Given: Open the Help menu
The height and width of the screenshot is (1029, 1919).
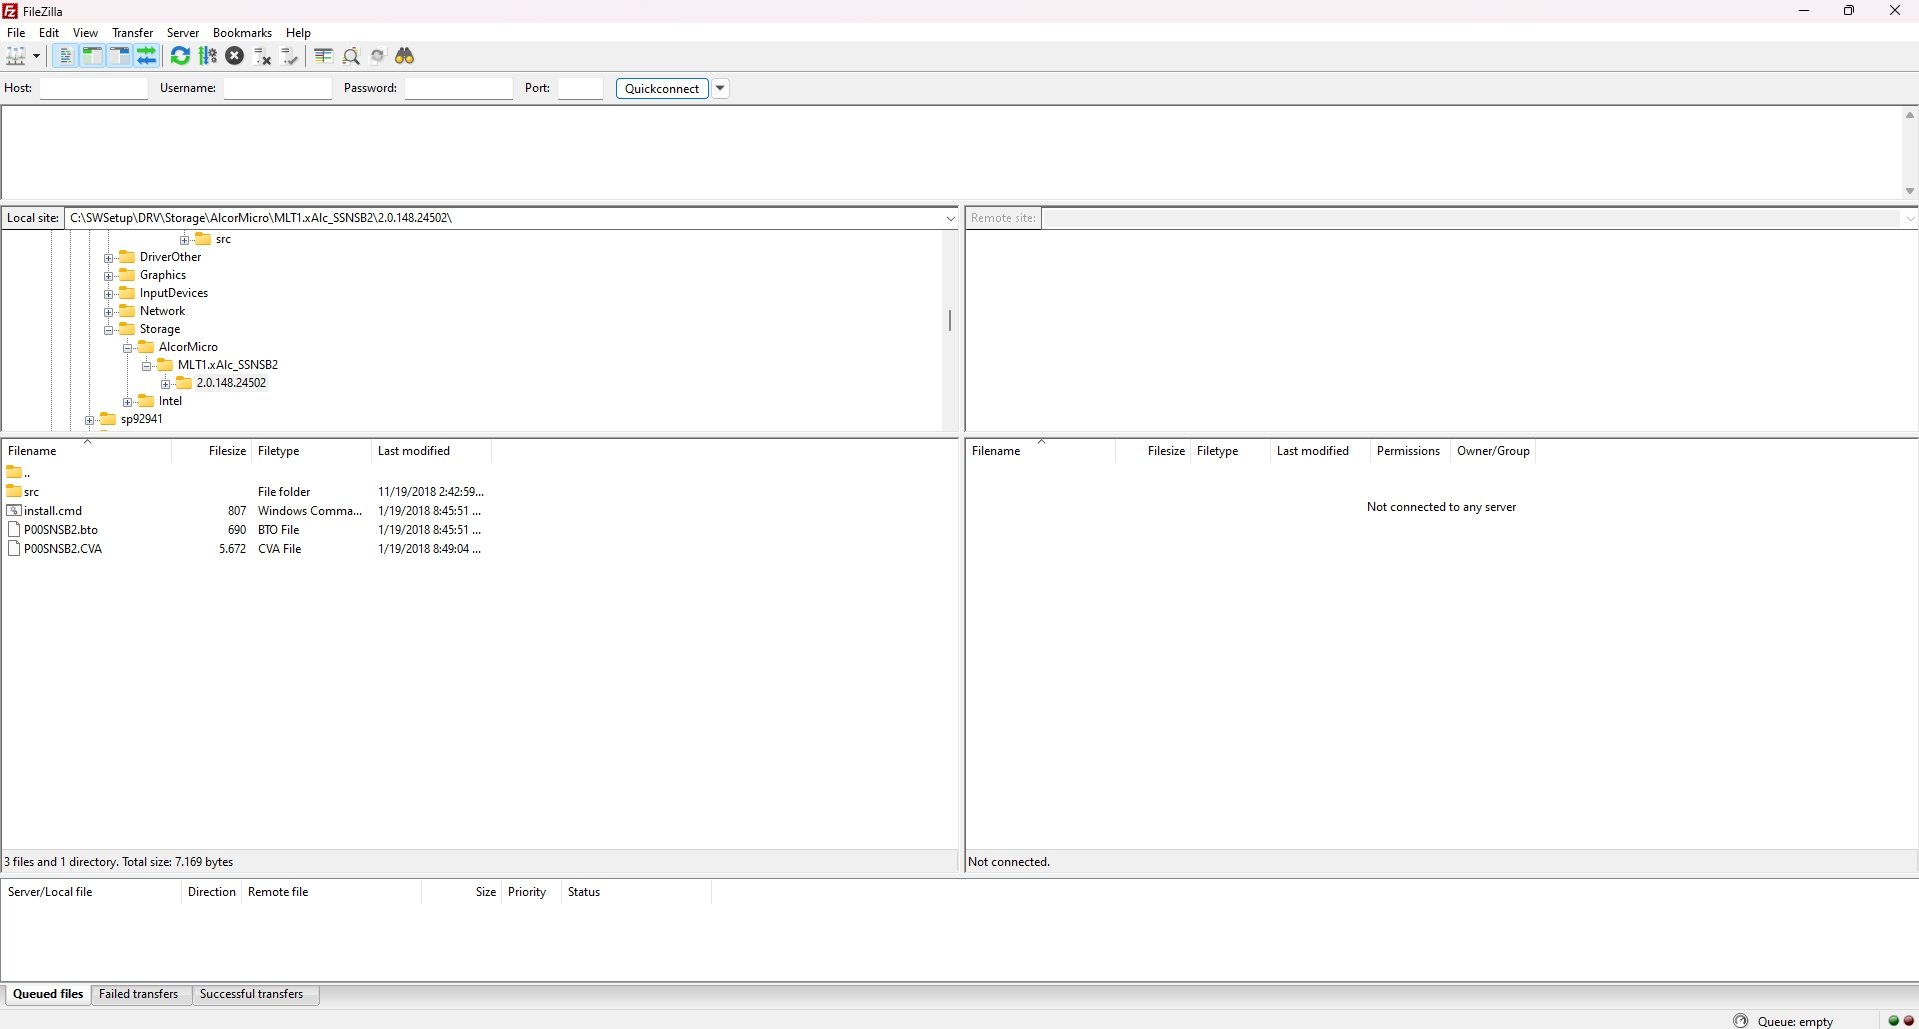Looking at the screenshot, I should [x=298, y=33].
